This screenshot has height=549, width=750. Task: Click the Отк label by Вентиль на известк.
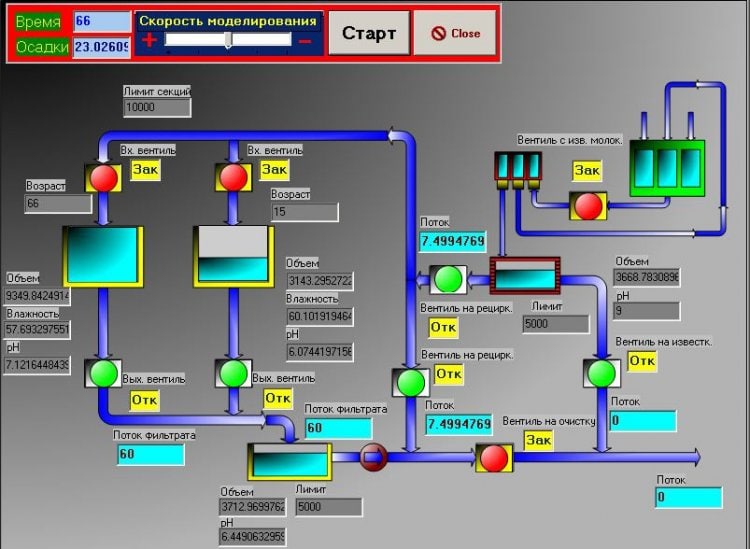642,361
